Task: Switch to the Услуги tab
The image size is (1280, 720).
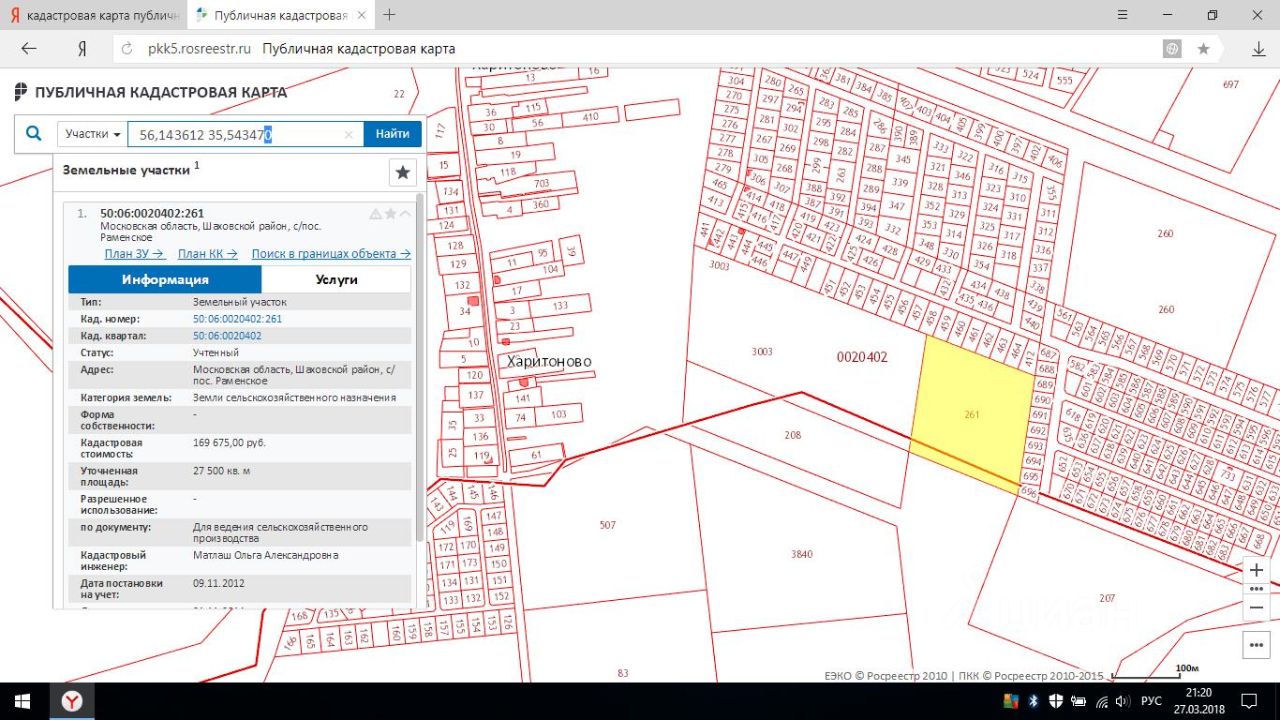Action: 336,280
